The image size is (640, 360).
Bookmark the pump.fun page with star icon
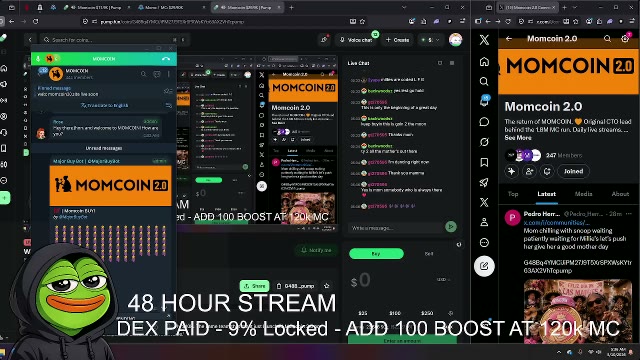coord(362,21)
